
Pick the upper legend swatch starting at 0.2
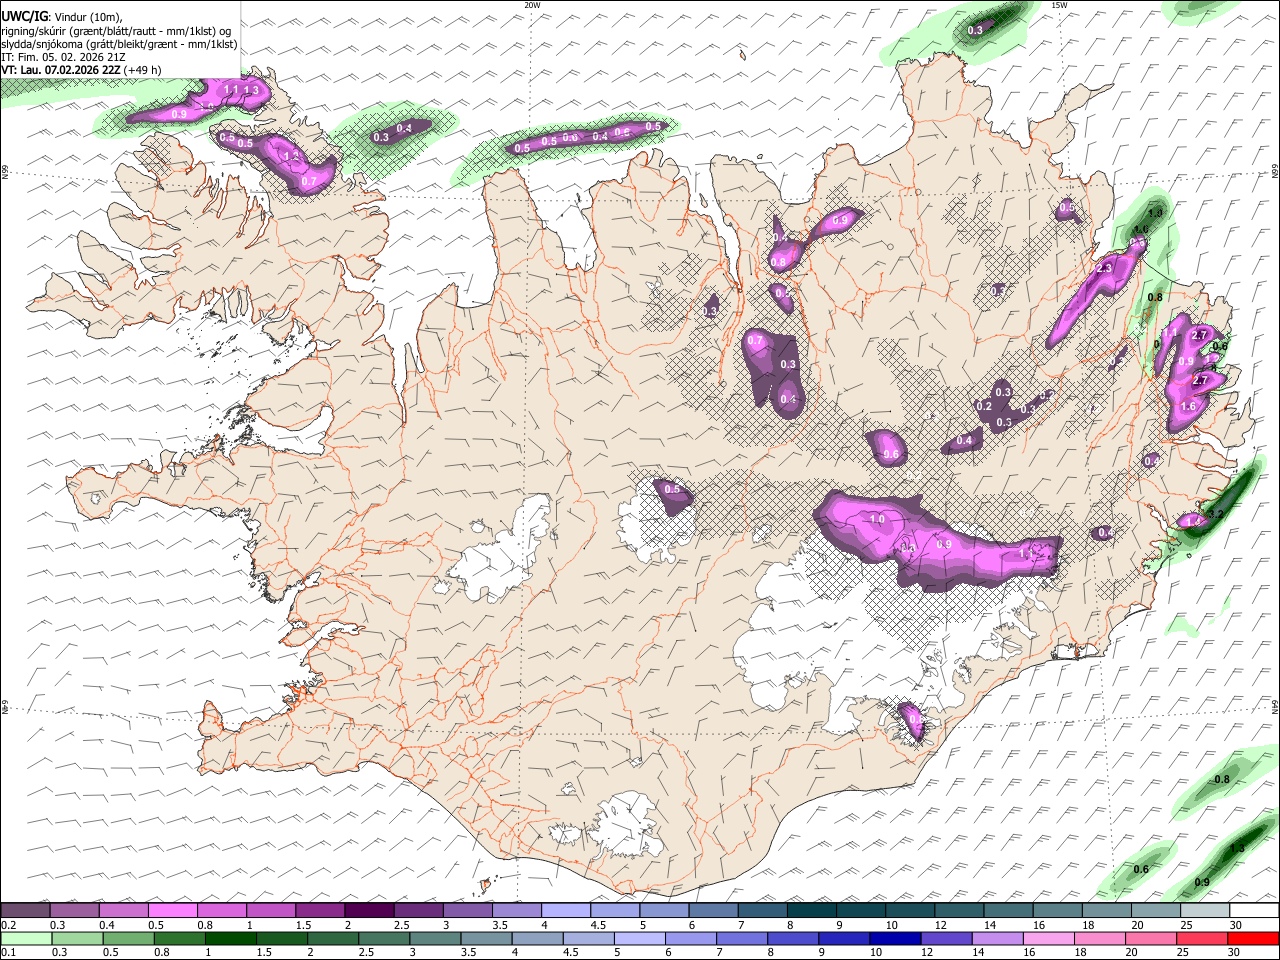(25, 910)
